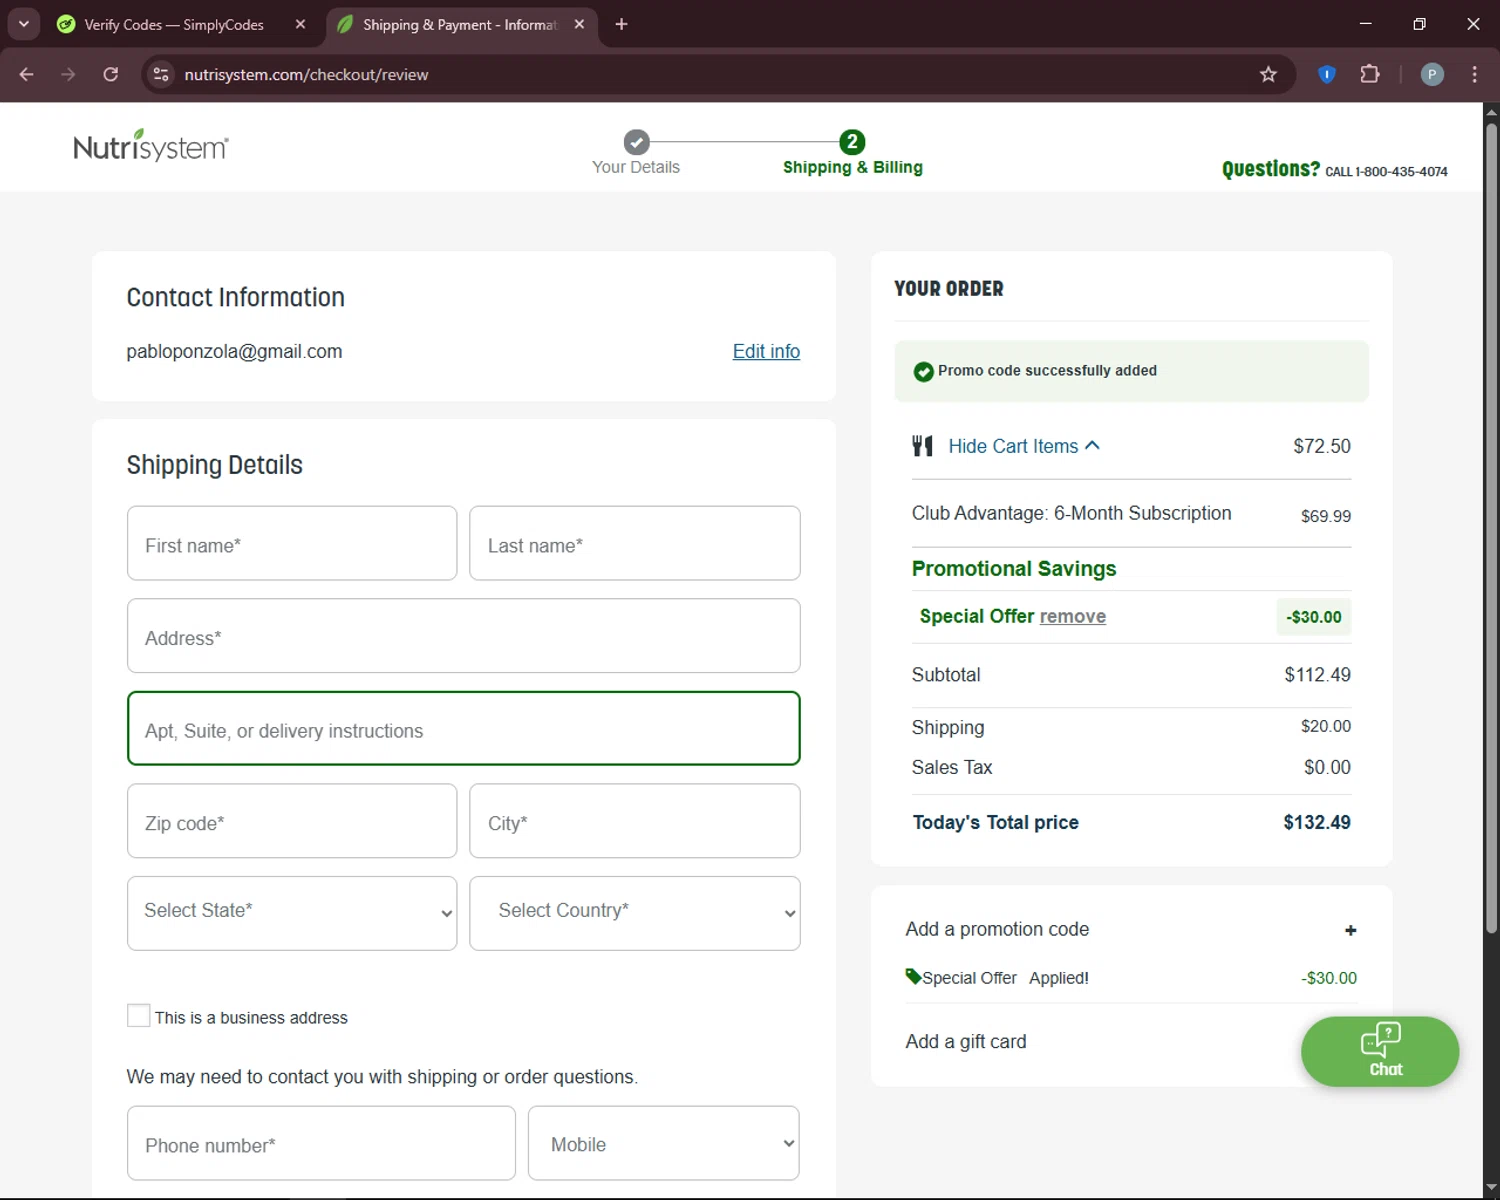This screenshot has height=1200, width=1500.
Task: Click into the Zip code field
Action: [292, 821]
